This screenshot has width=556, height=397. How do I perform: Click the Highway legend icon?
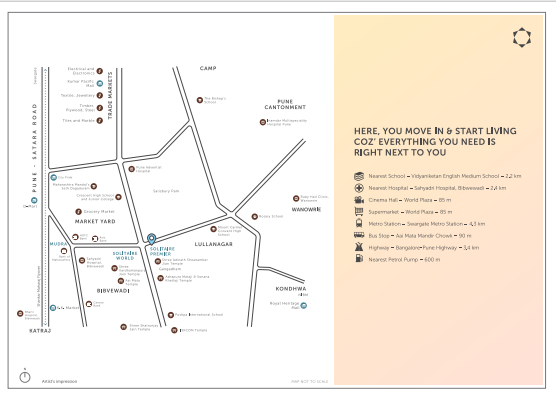coord(359,247)
